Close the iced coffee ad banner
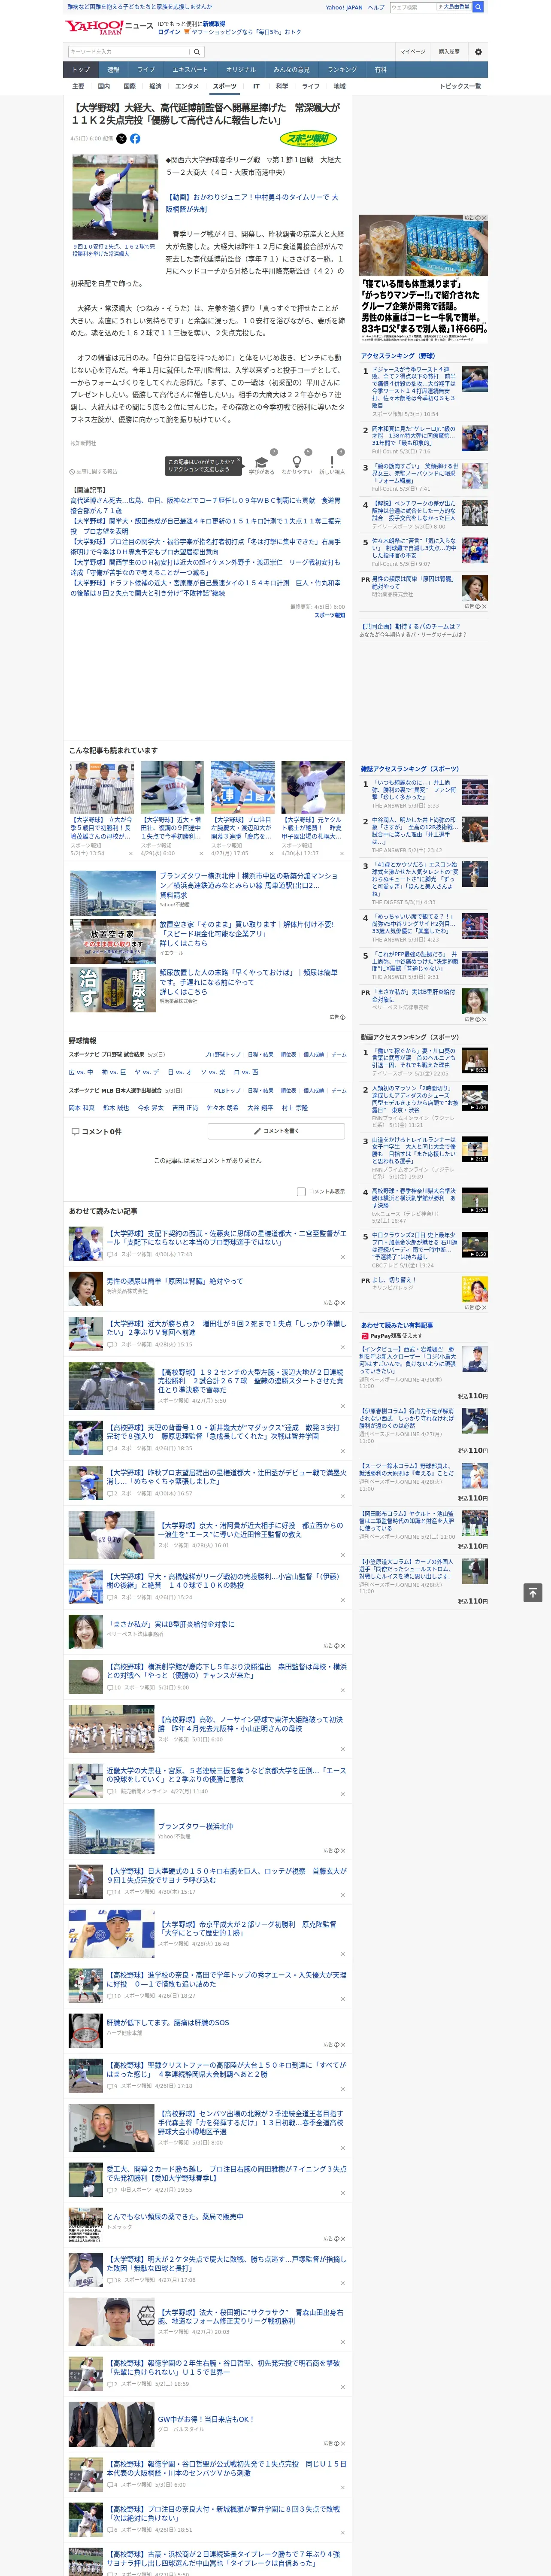This screenshot has width=551, height=2576. pos(484,218)
